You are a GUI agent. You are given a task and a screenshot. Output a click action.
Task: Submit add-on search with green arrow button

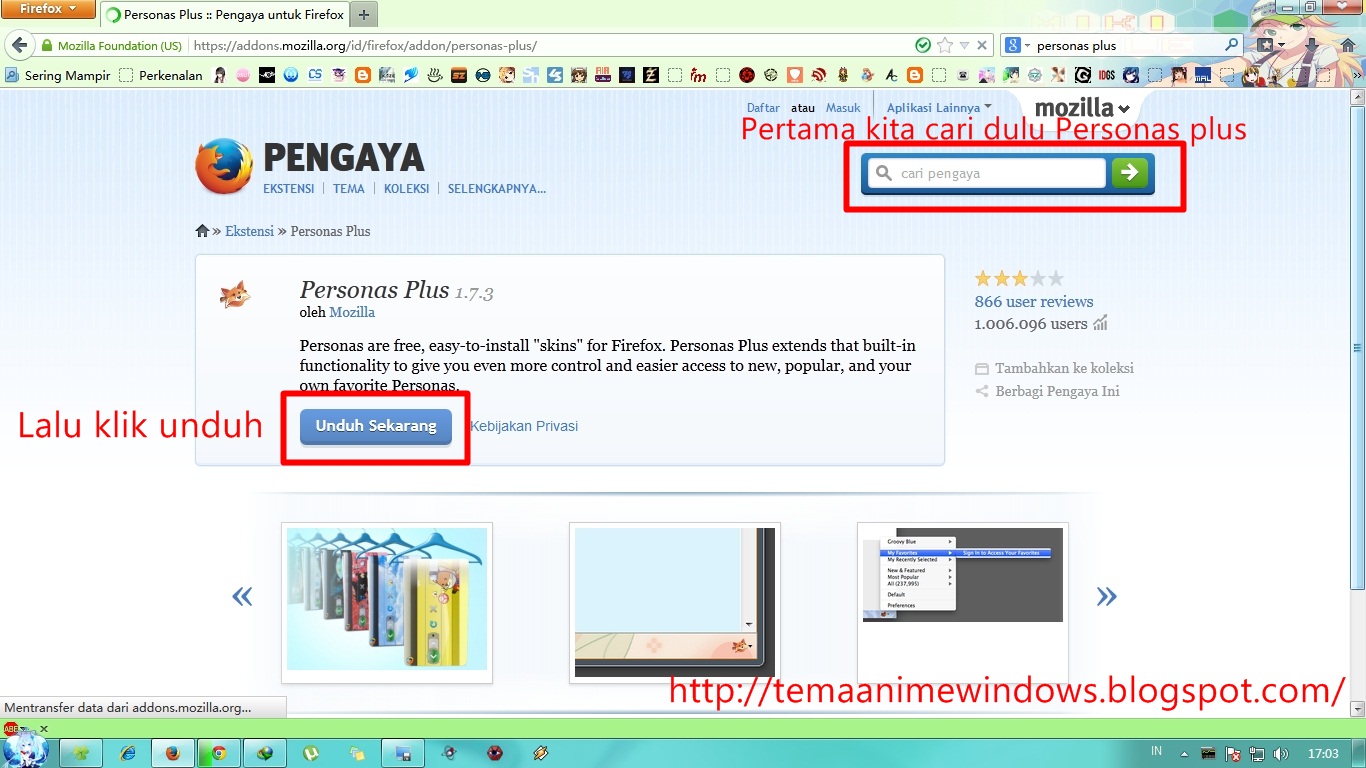pyautogui.click(x=1130, y=173)
